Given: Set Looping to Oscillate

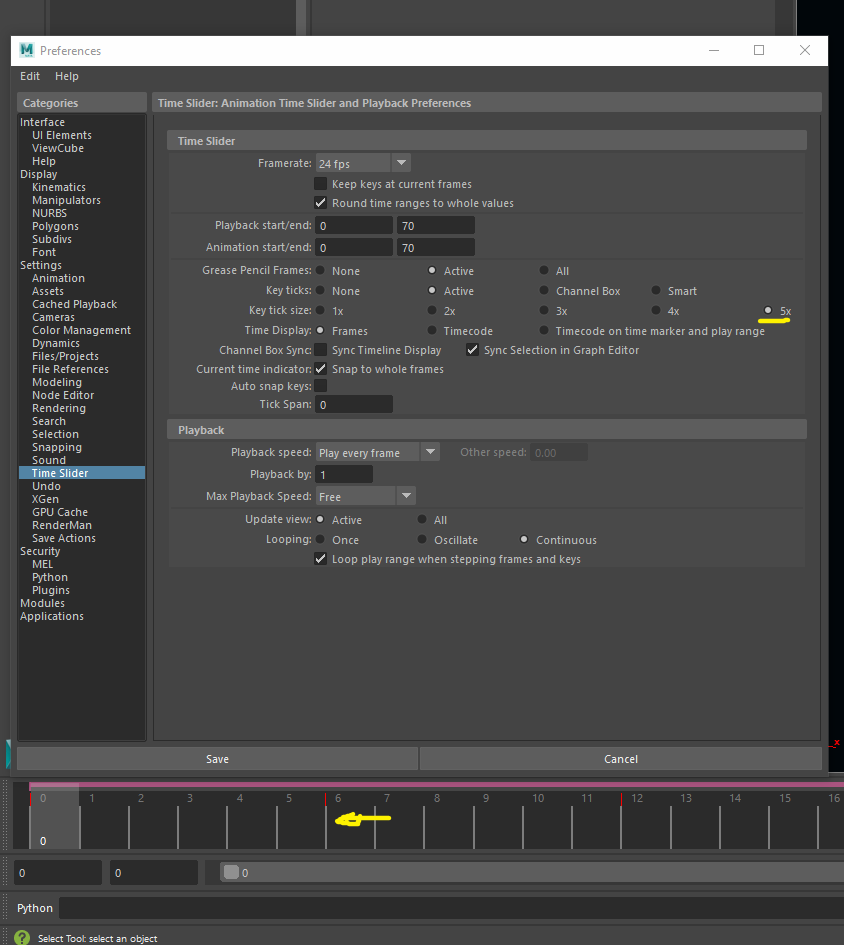Looking at the screenshot, I should tap(422, 539).
